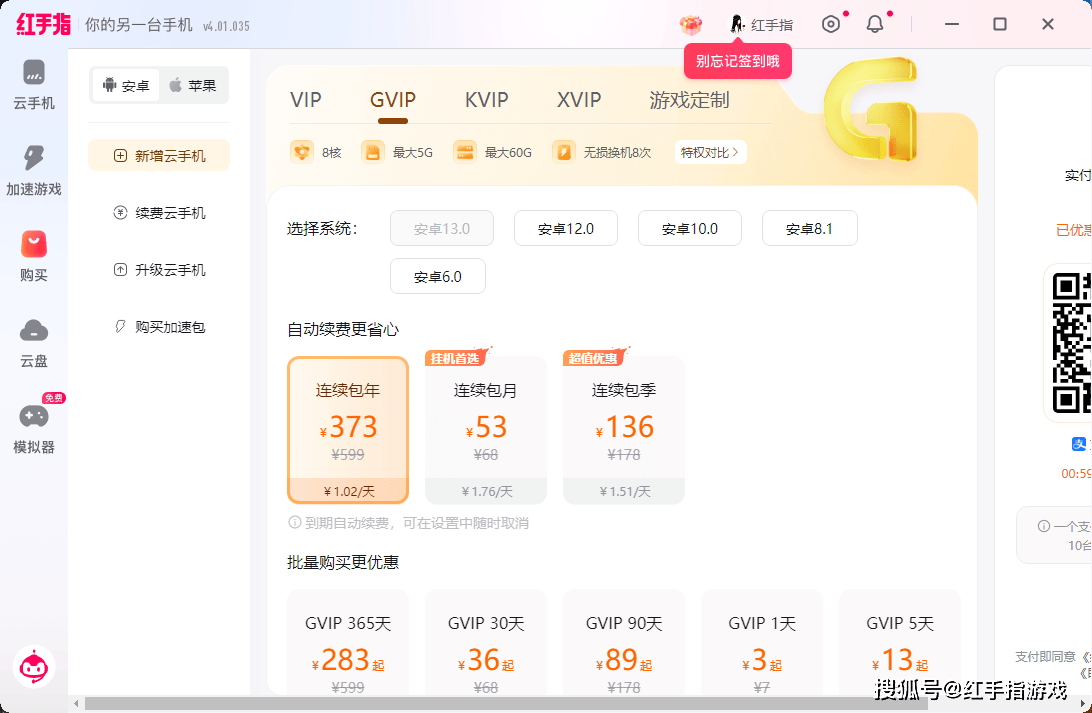Click the horizontal scrollbar at the bottom
Screen dimensions: 1092x713
coord(506,704)
